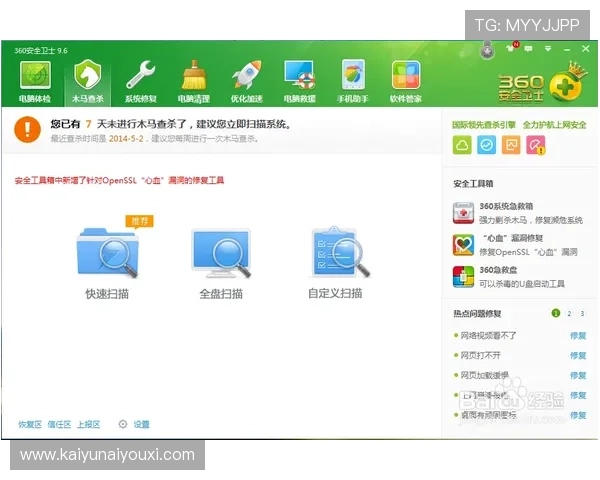Switch to hot issues page 3
The height and width of the screenshot is (480, 600).
click(x=582, y=313)
